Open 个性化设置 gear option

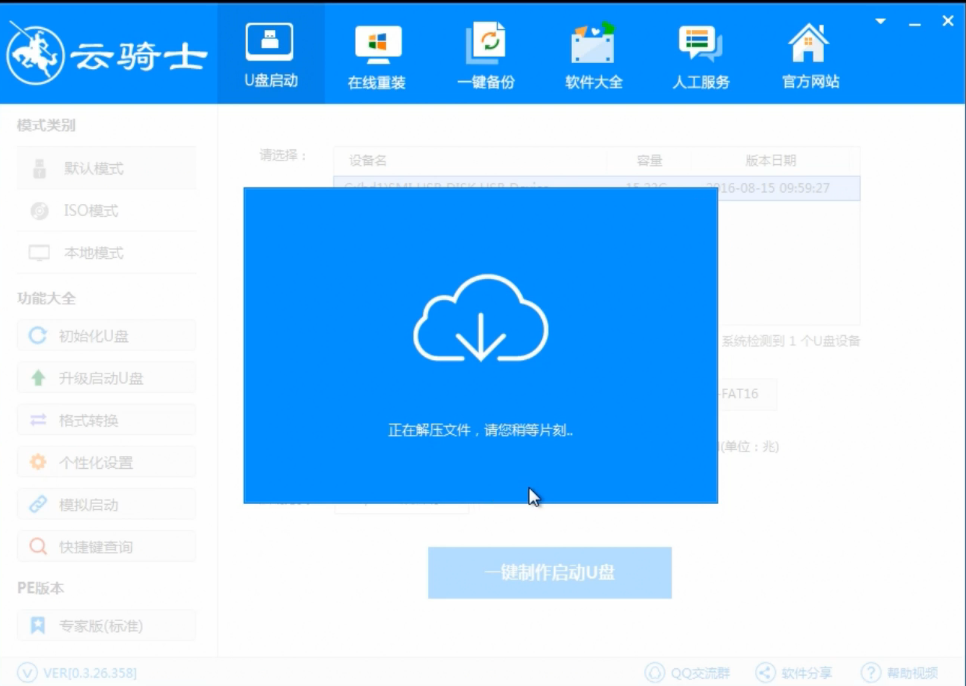coord(106,462)
